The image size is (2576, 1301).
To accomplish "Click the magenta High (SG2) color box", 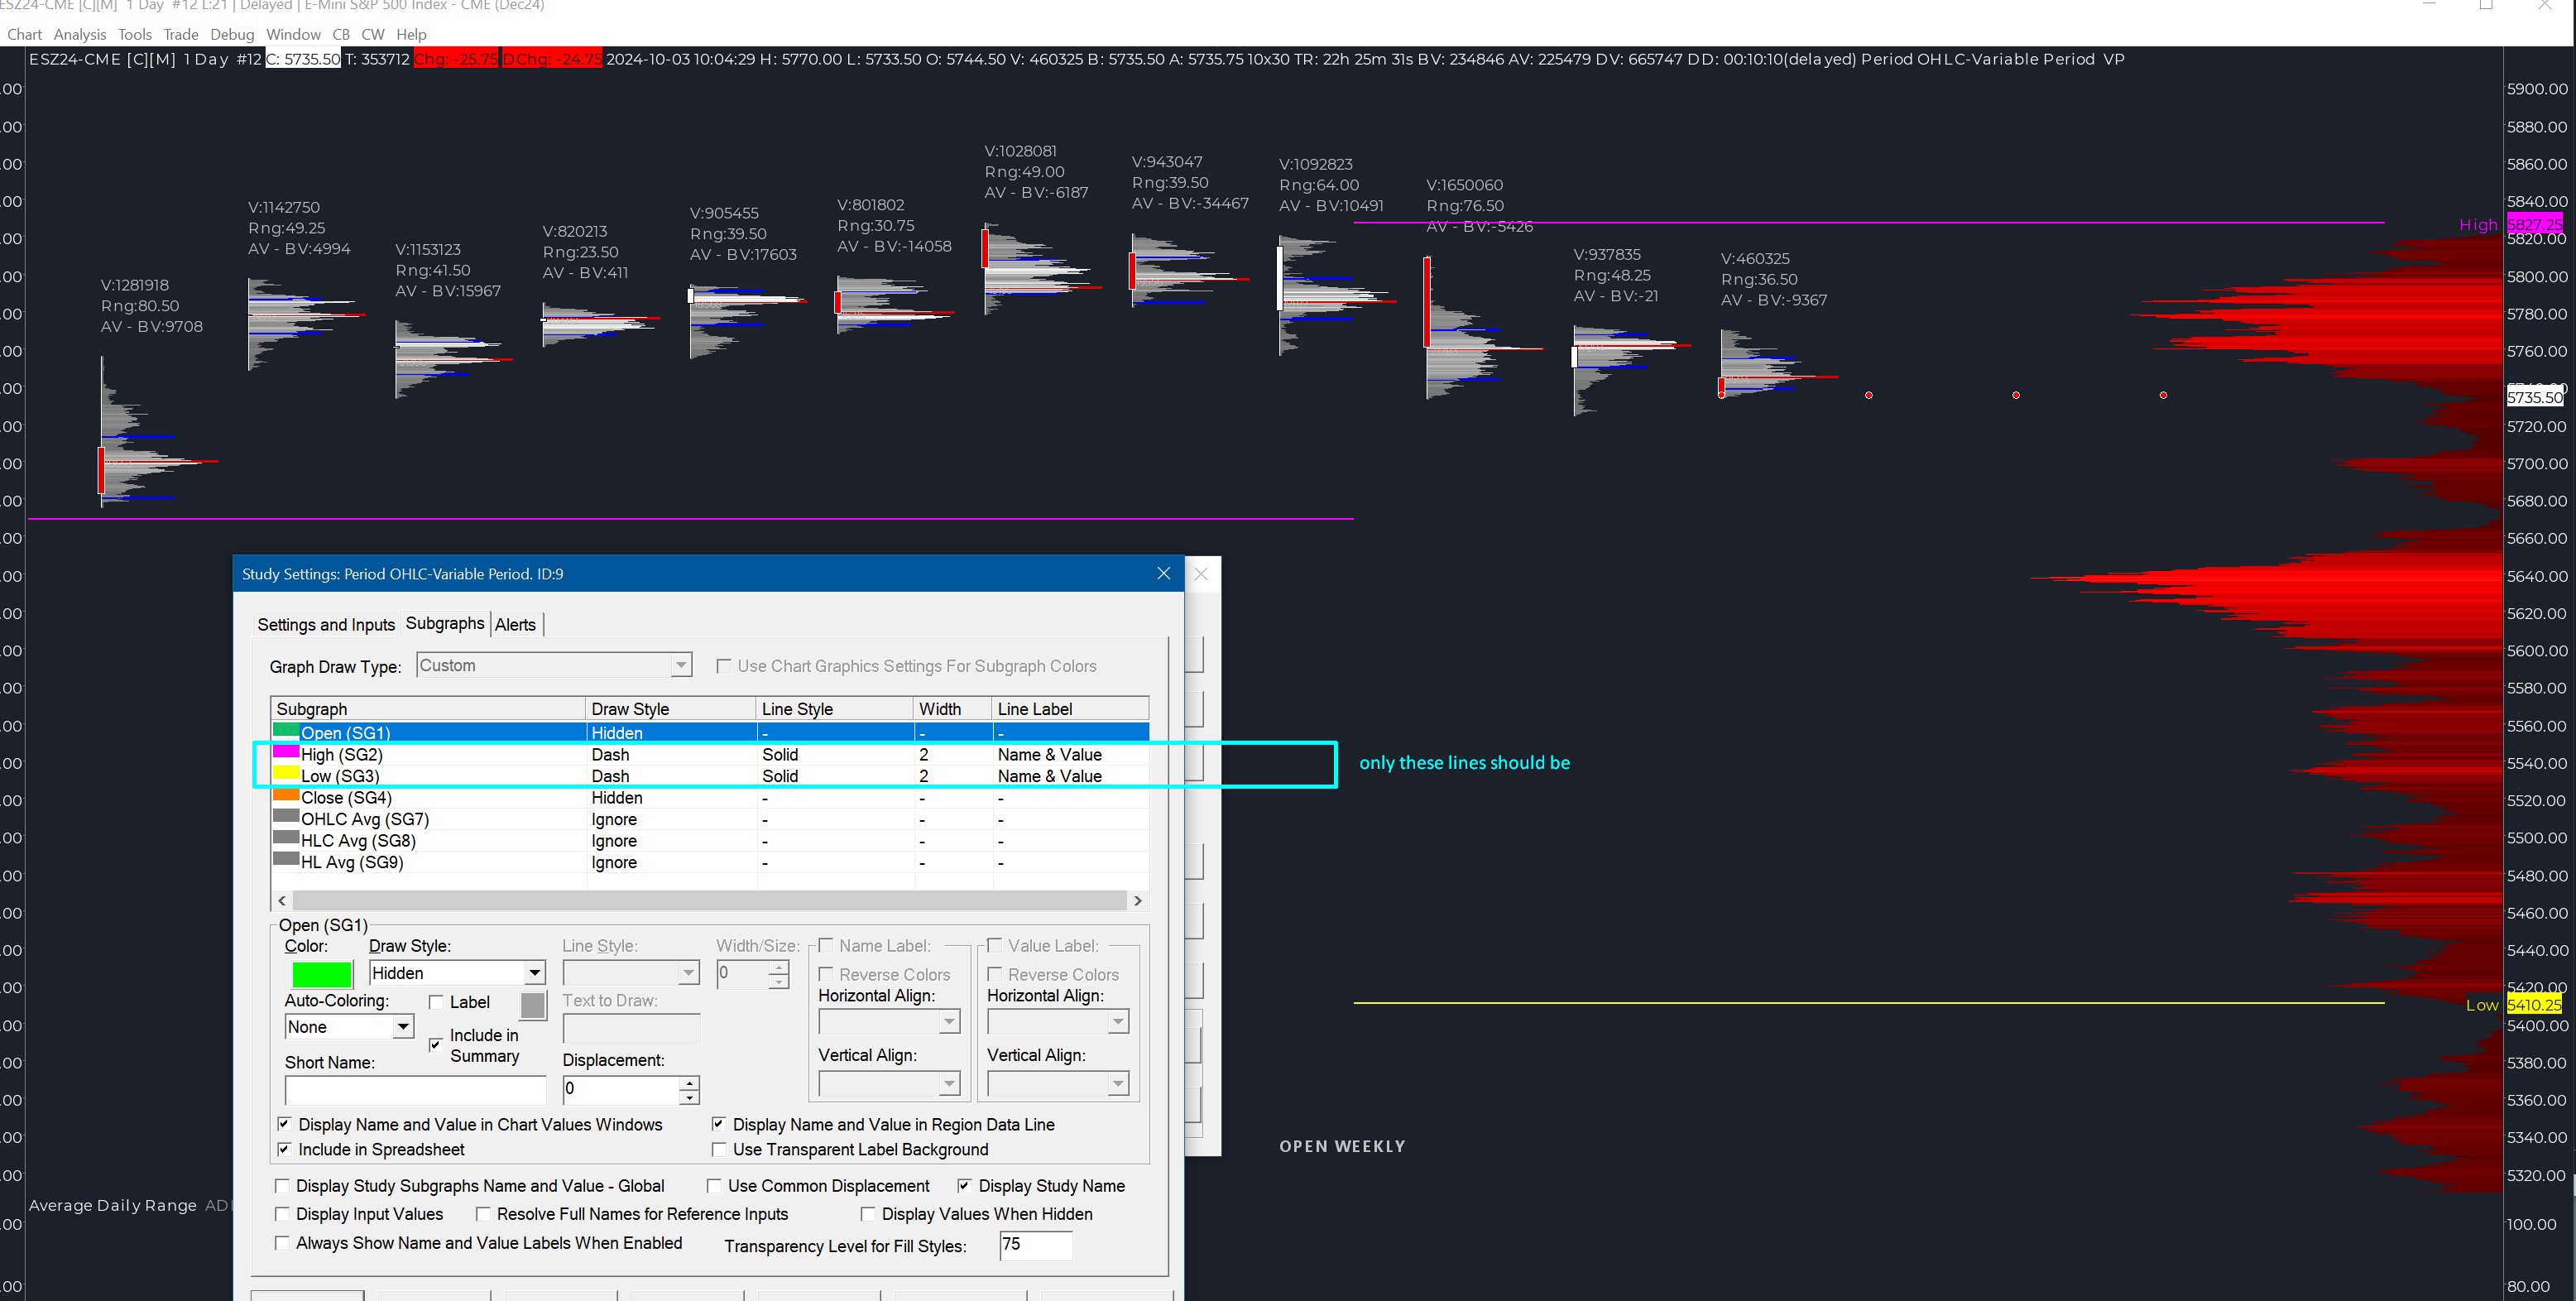I will [x=286, y=753].
